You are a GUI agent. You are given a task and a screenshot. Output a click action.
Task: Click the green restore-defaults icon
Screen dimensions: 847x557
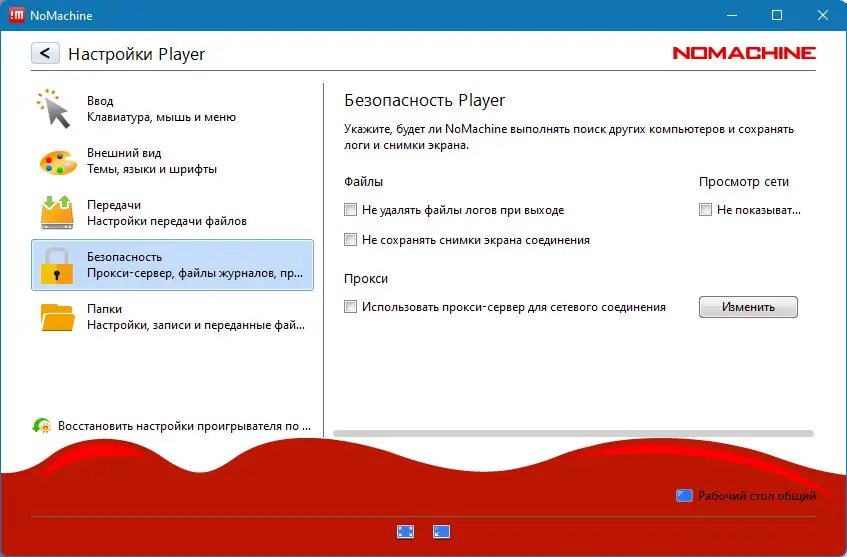42,426
